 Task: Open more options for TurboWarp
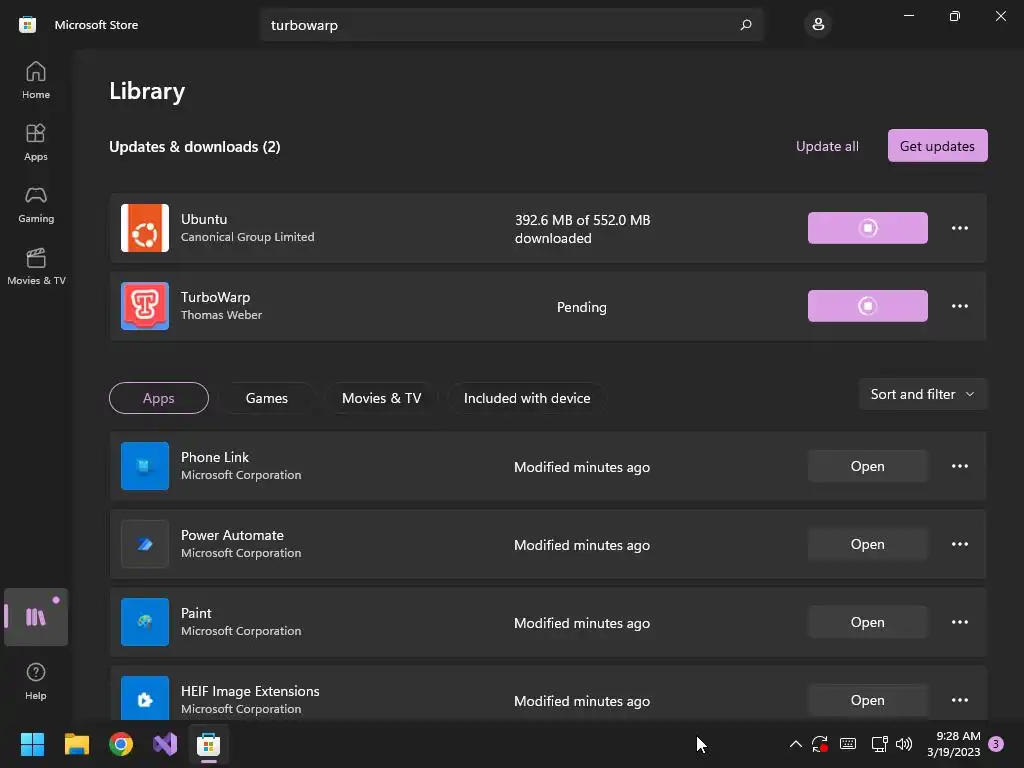click(959, 306)
